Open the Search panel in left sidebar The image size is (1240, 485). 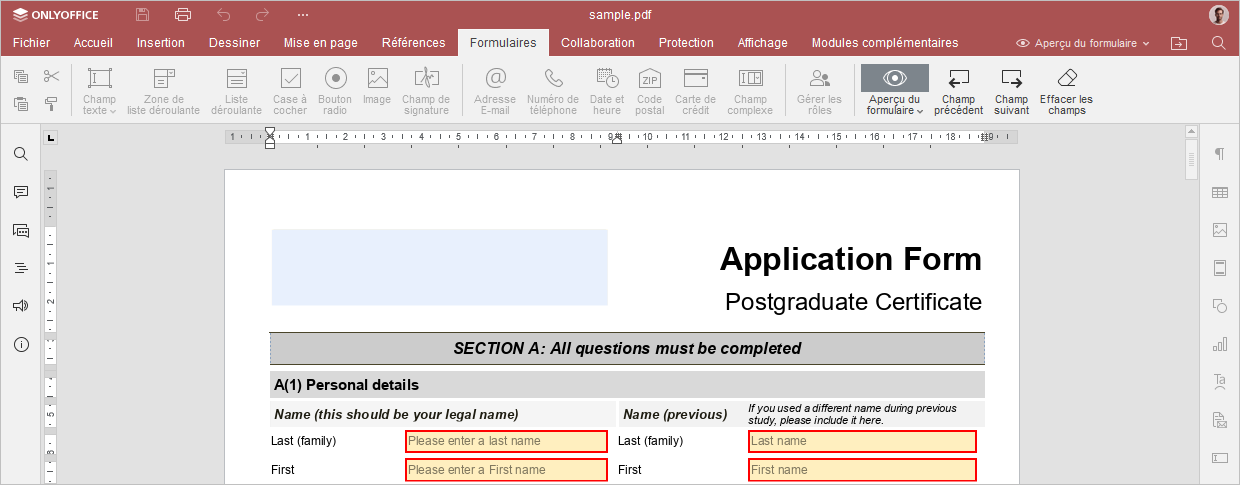tap(20, 154)
